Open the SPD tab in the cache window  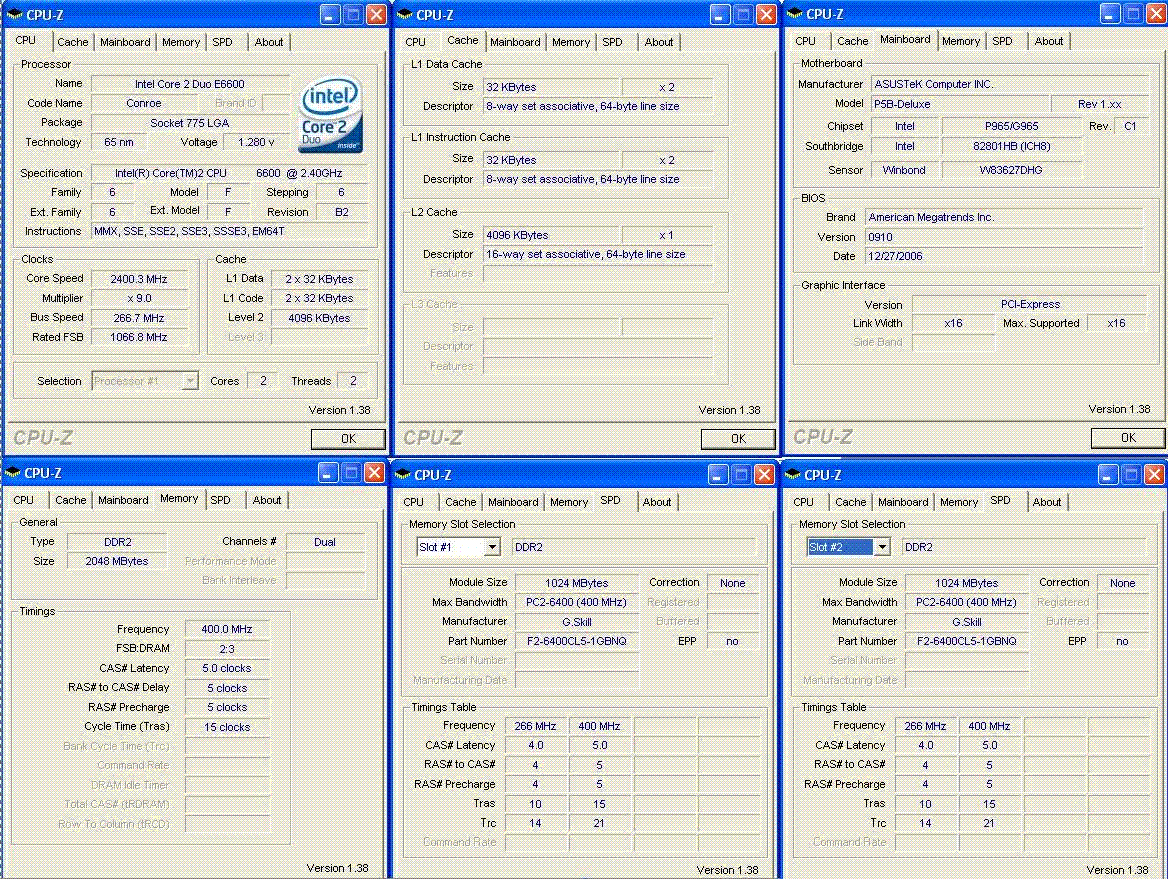(612, 42)
